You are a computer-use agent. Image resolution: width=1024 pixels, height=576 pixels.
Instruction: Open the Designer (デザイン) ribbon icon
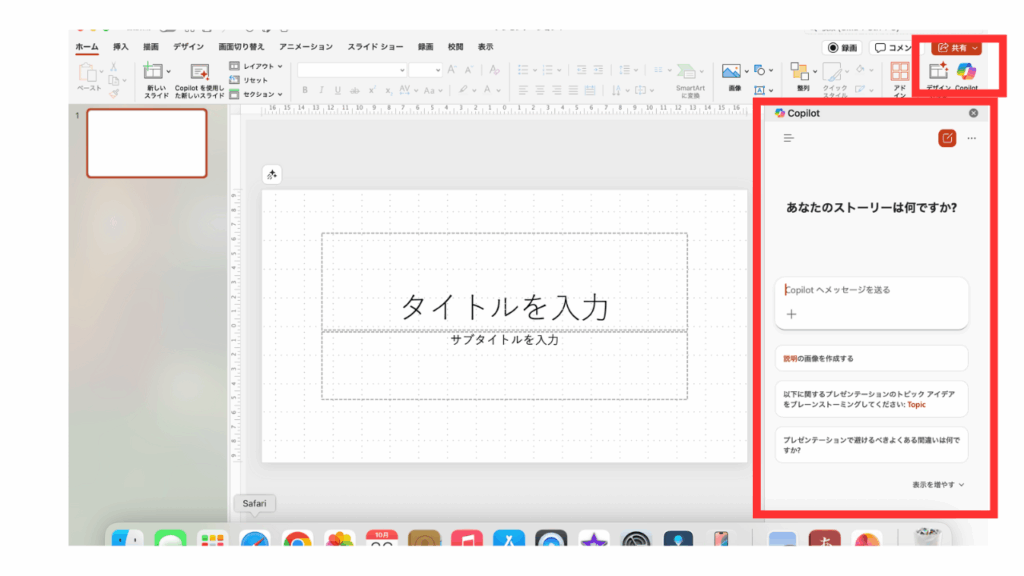click(938, 73)
